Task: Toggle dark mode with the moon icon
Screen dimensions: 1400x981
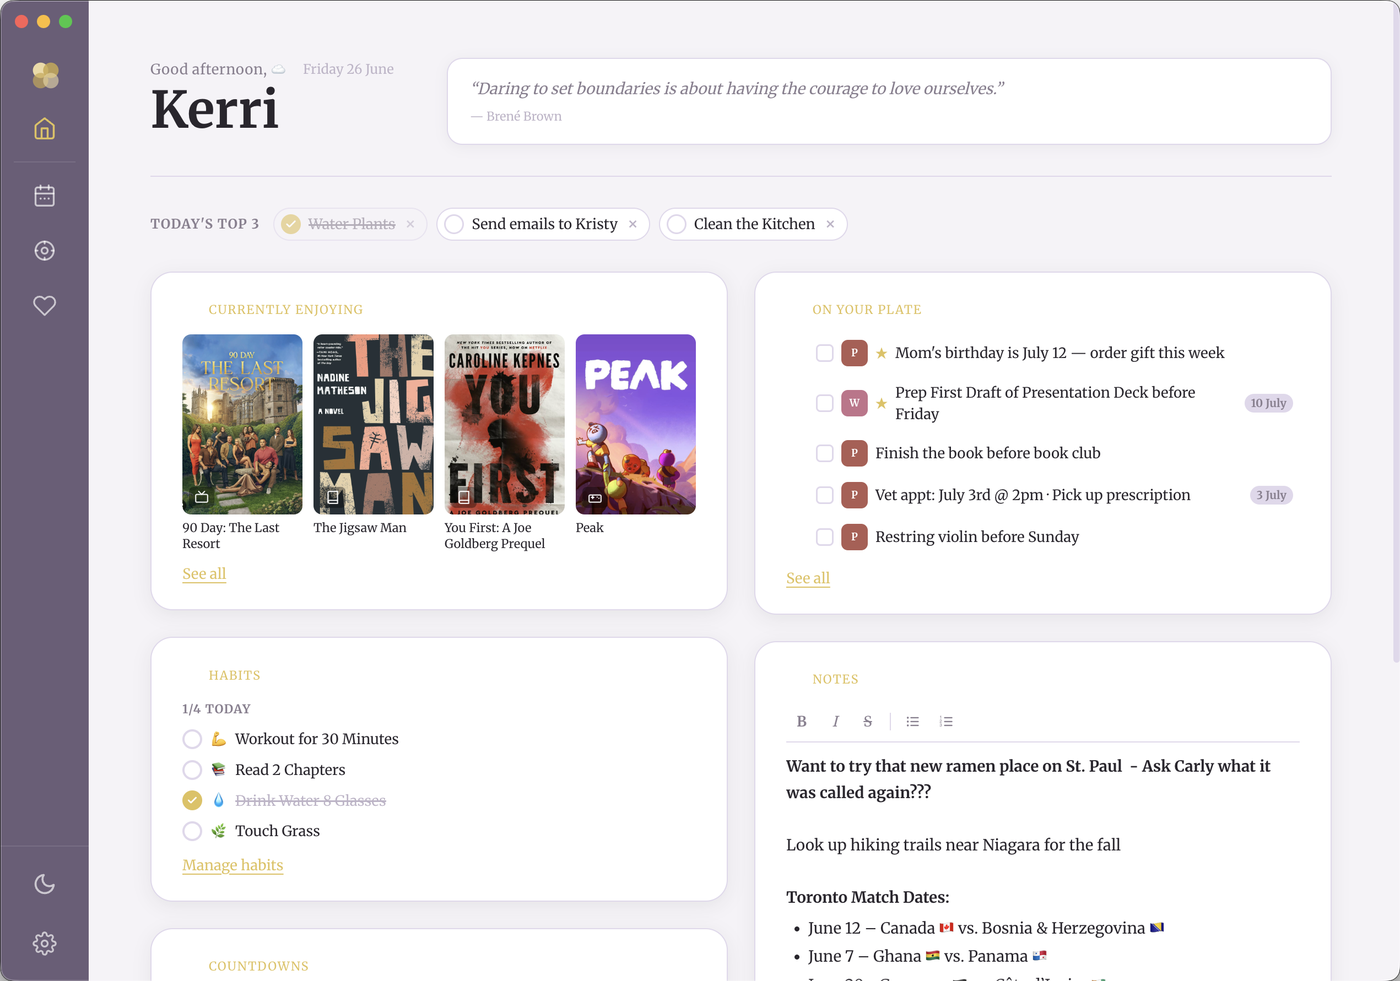Action: pos(44,884)
